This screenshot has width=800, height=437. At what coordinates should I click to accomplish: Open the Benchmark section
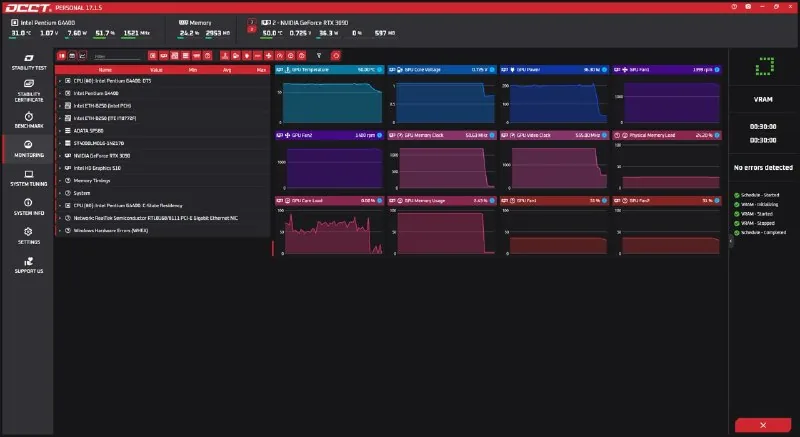[29, 120]
